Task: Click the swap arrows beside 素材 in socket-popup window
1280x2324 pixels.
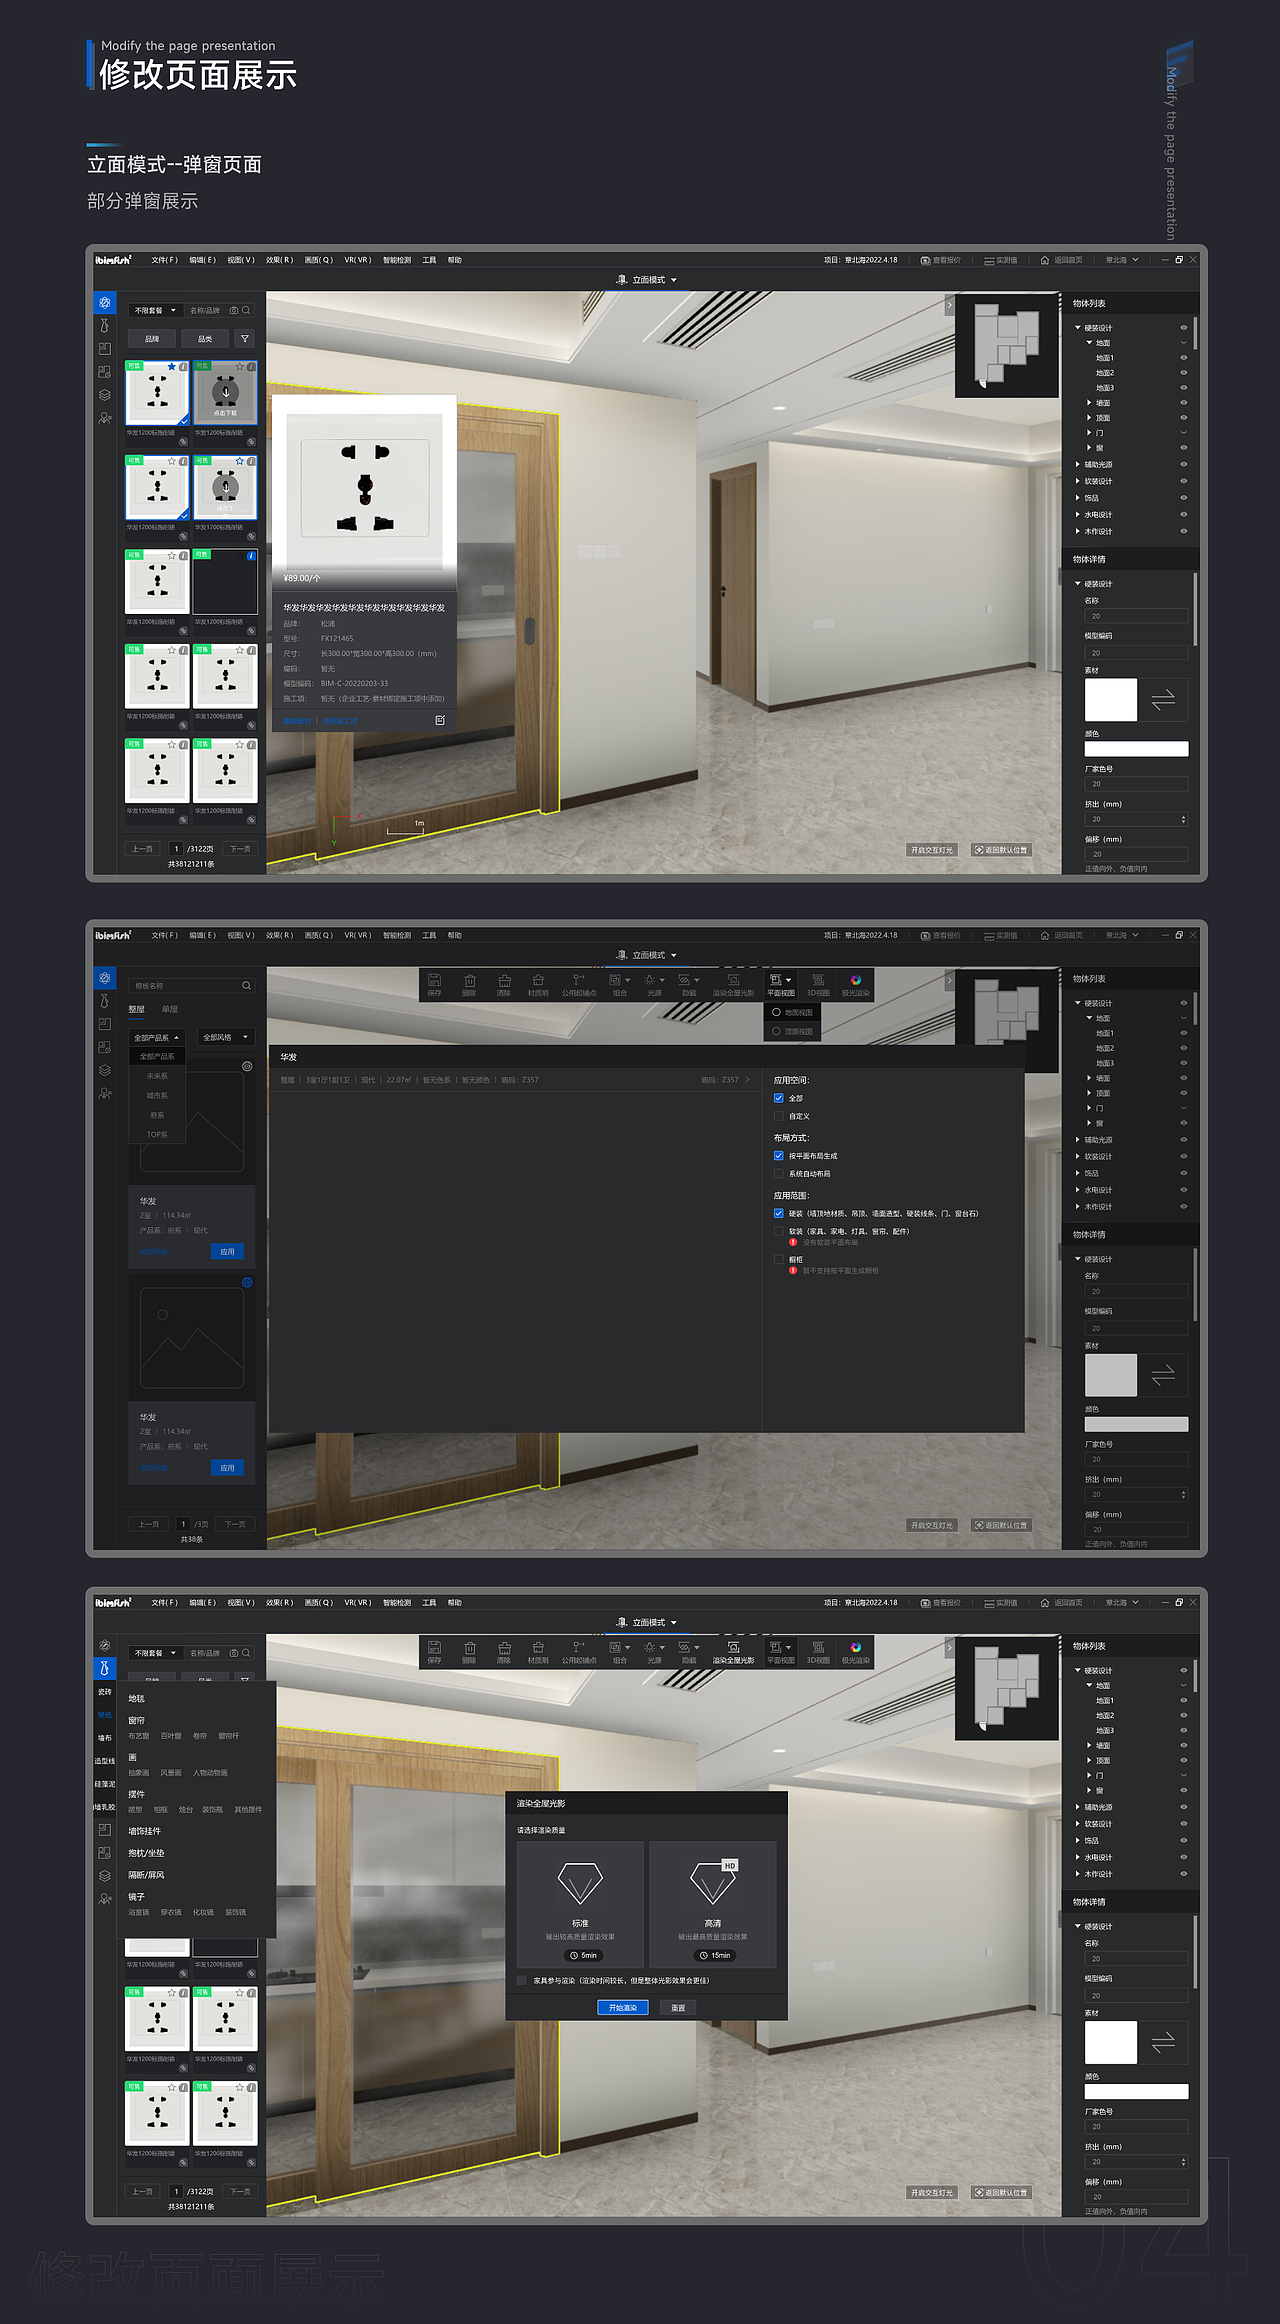Action: (x=1163, y=700)
